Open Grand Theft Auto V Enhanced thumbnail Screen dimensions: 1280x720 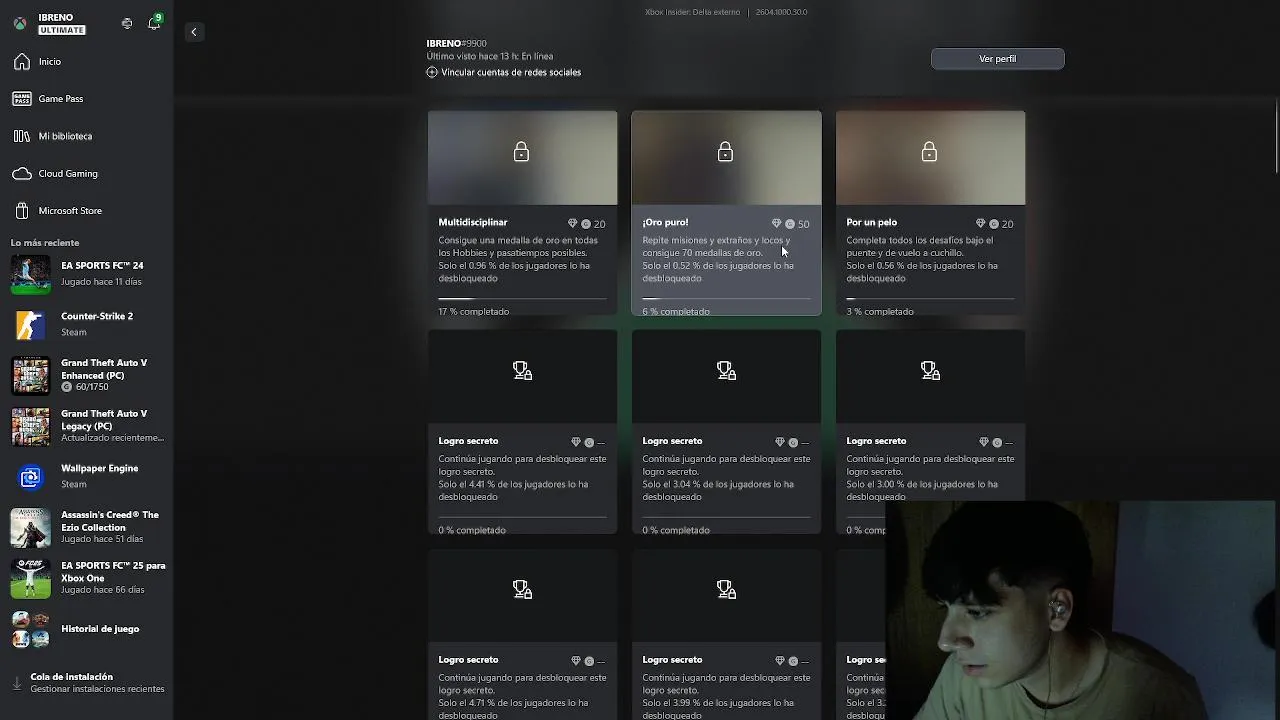(30, 375)
